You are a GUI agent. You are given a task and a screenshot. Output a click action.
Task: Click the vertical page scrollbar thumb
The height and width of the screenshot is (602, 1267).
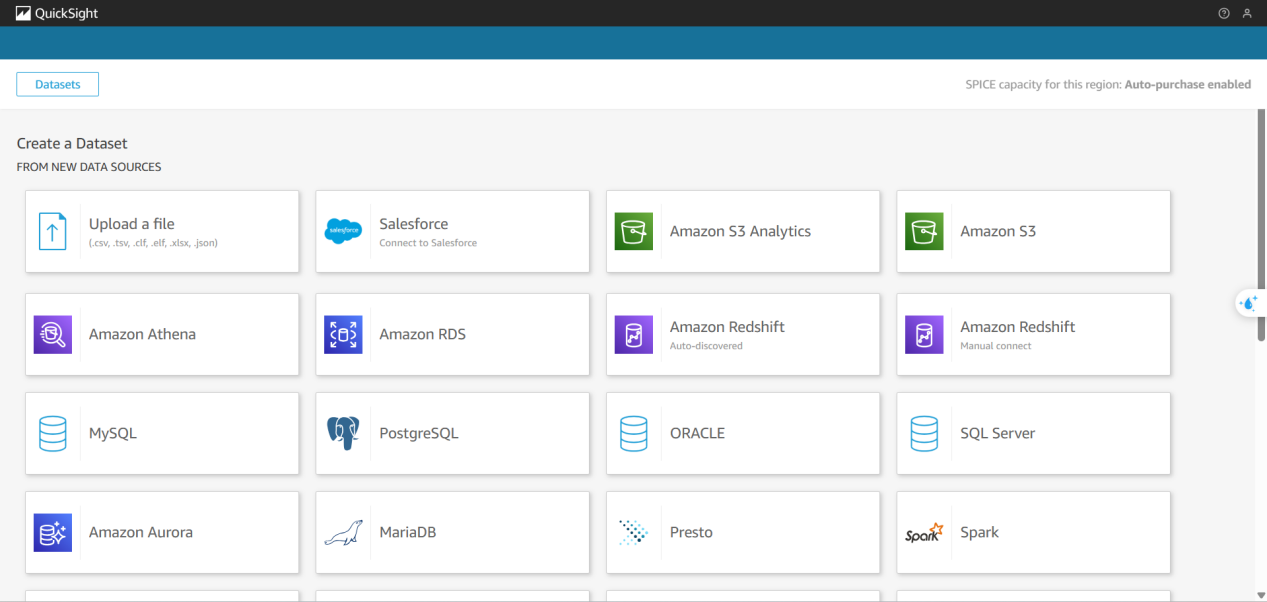1261,225
